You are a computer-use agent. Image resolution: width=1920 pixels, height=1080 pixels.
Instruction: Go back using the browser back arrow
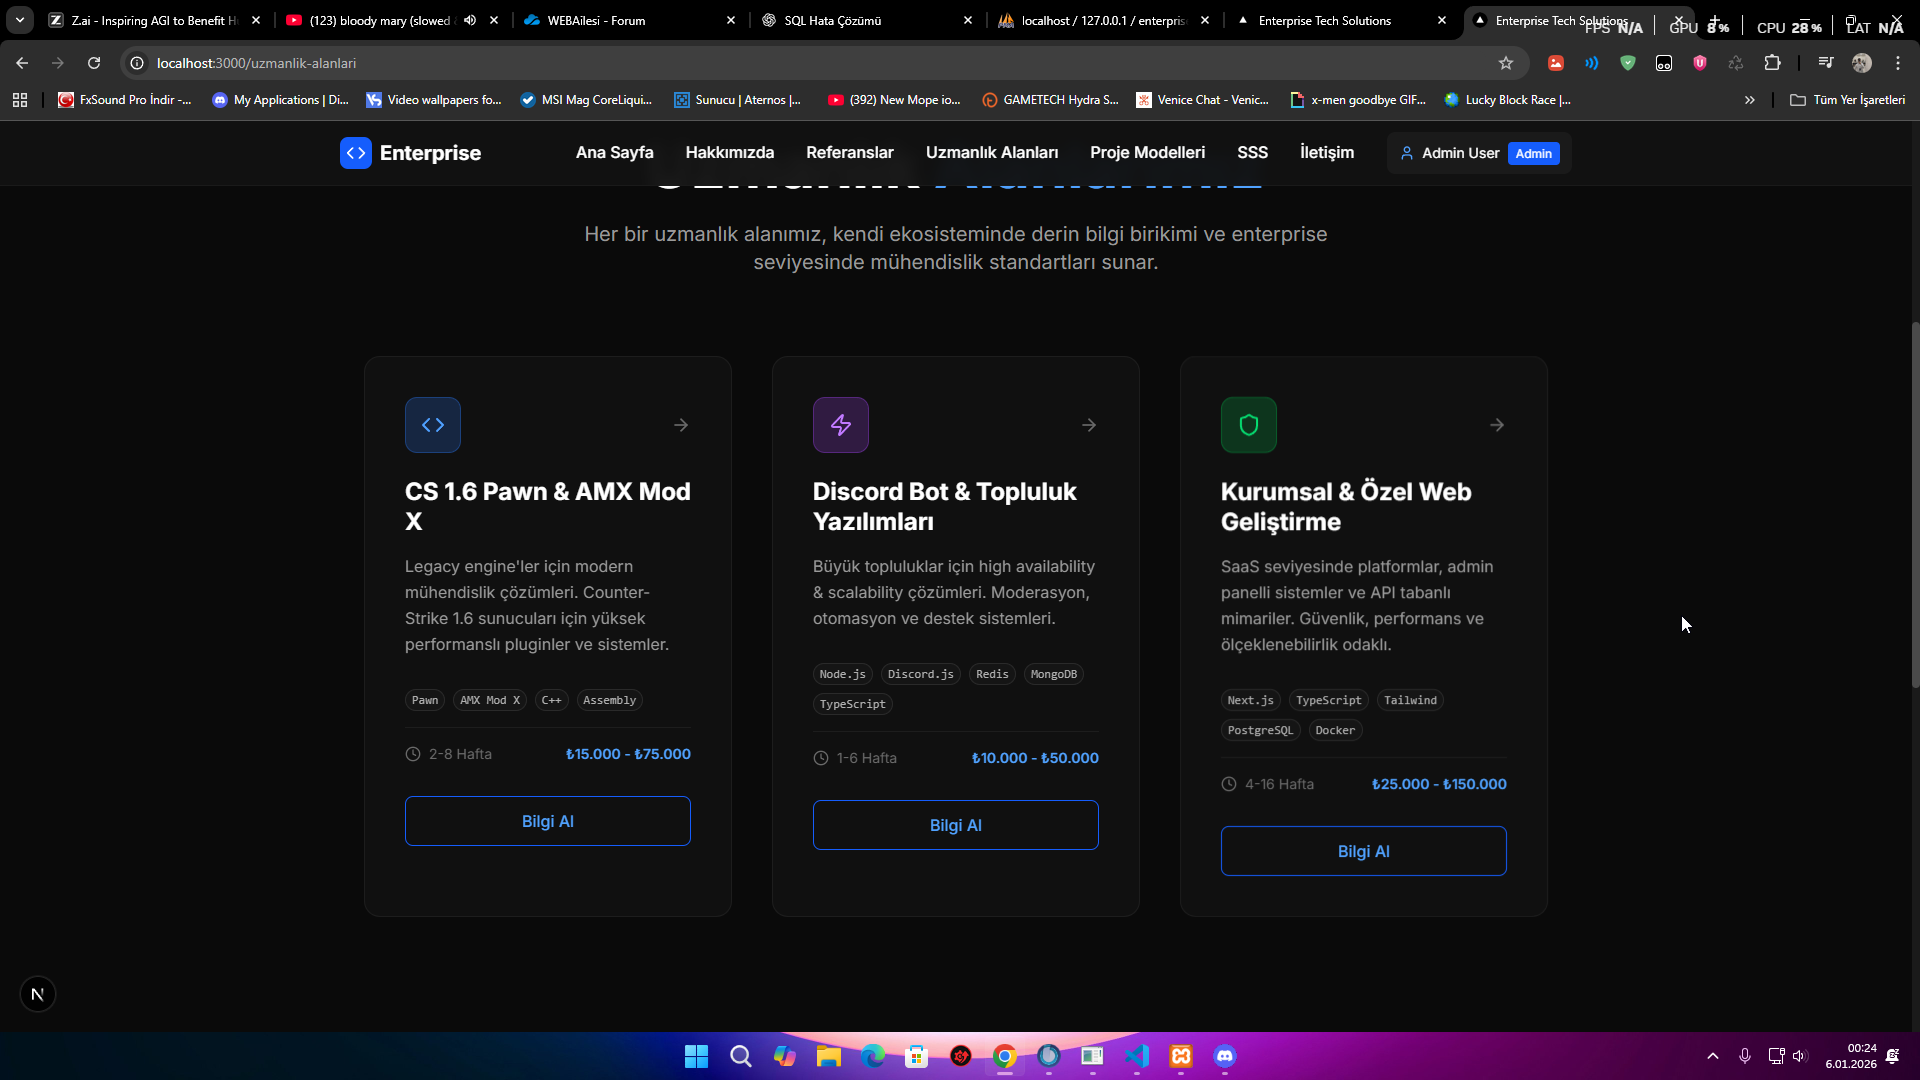point(22,63)
